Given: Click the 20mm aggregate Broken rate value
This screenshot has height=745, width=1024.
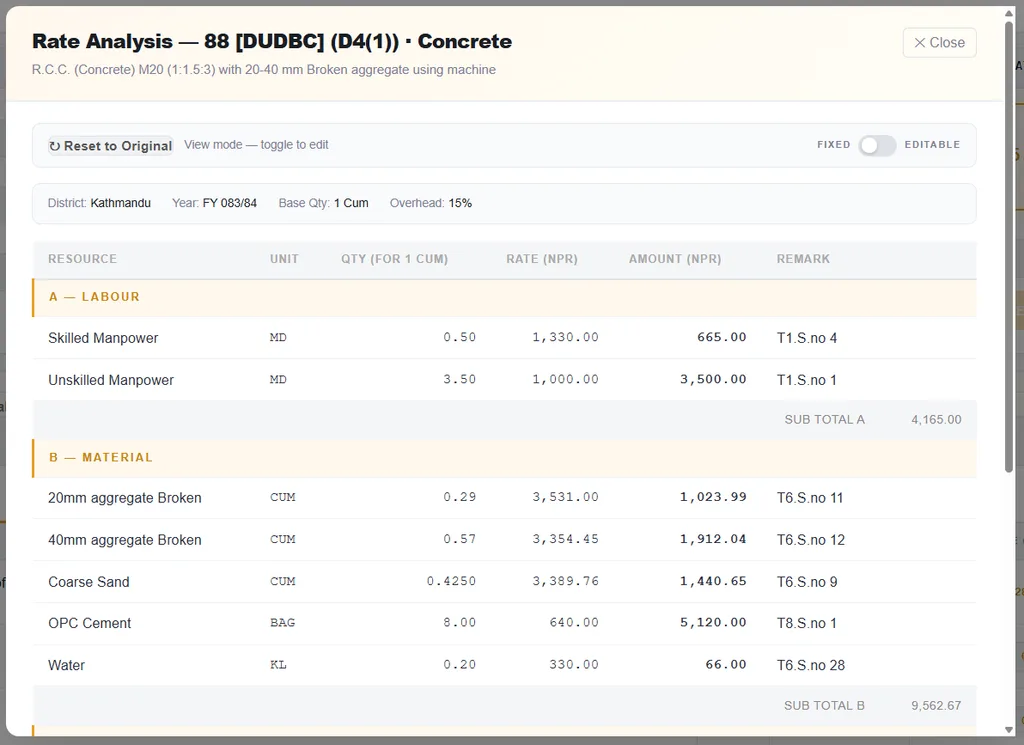Looking at the screenshot, I should [566, 497].
